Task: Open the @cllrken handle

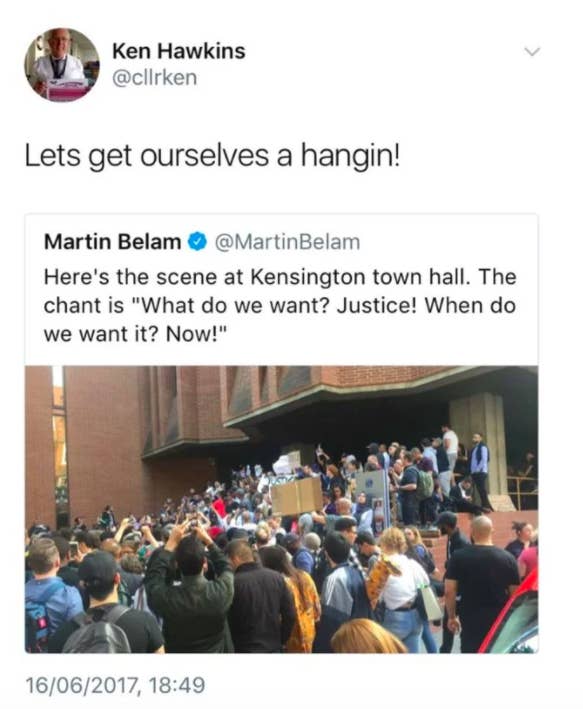Action: tap(154, 78)
